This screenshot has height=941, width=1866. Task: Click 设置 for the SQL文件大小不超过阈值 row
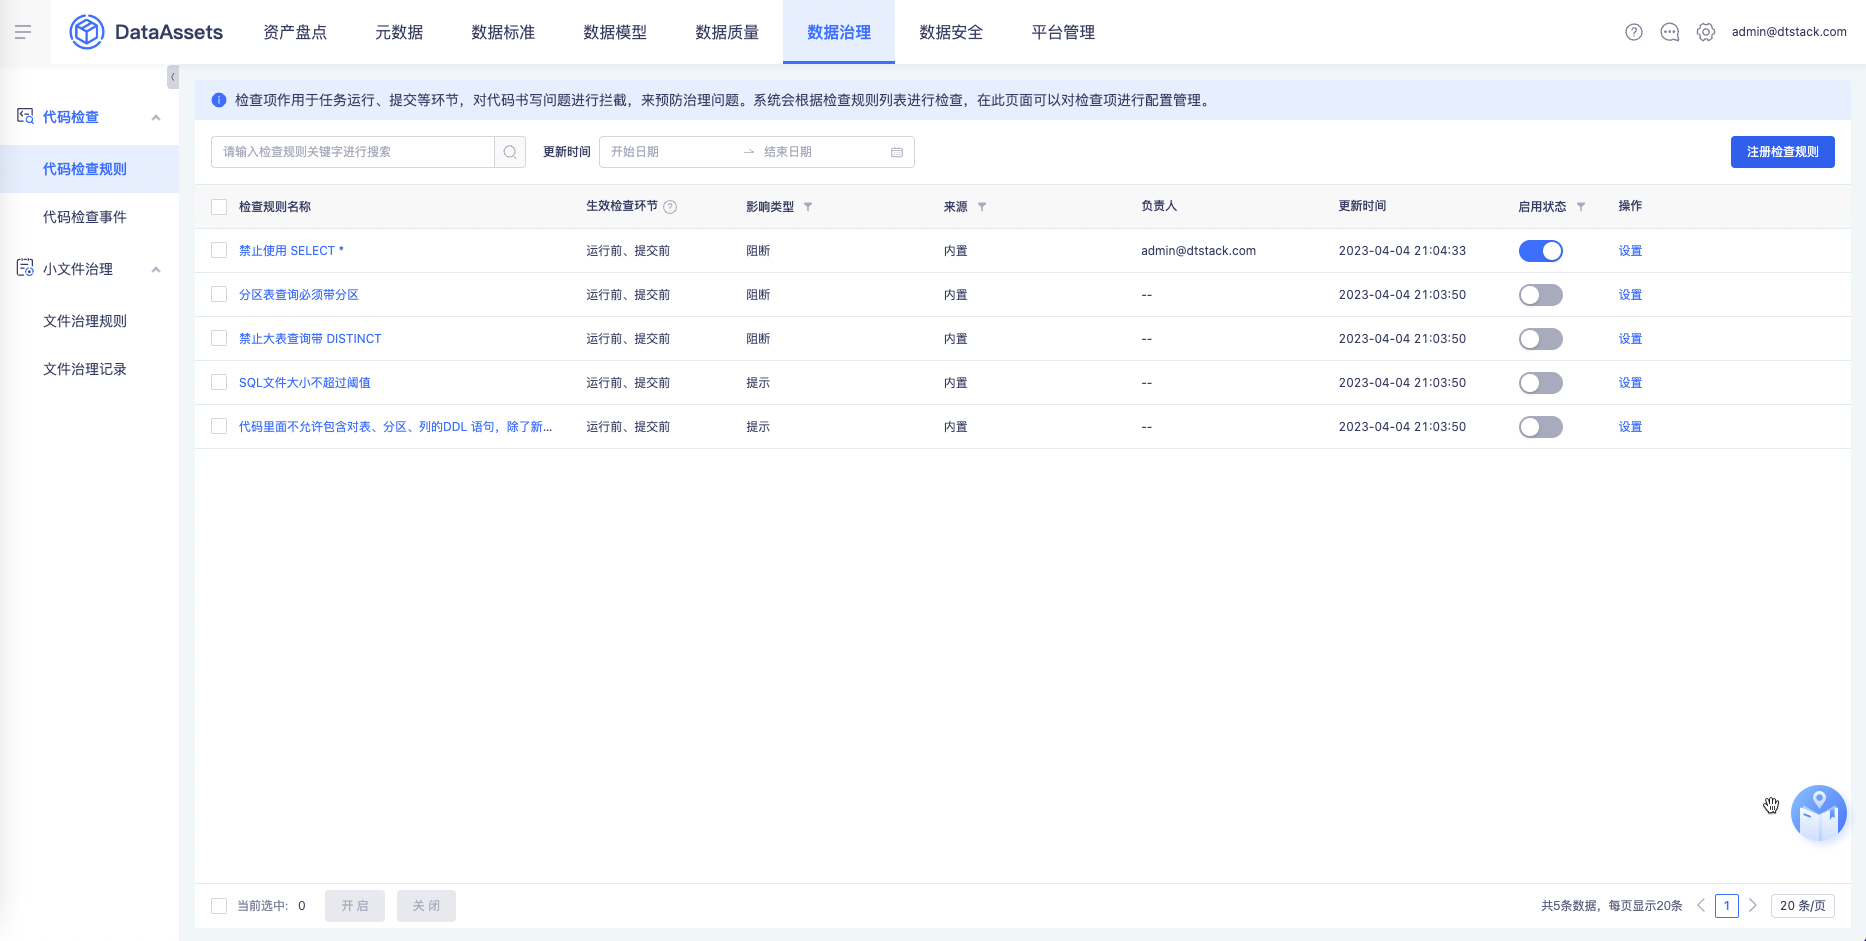click(x=1630, y=383)
